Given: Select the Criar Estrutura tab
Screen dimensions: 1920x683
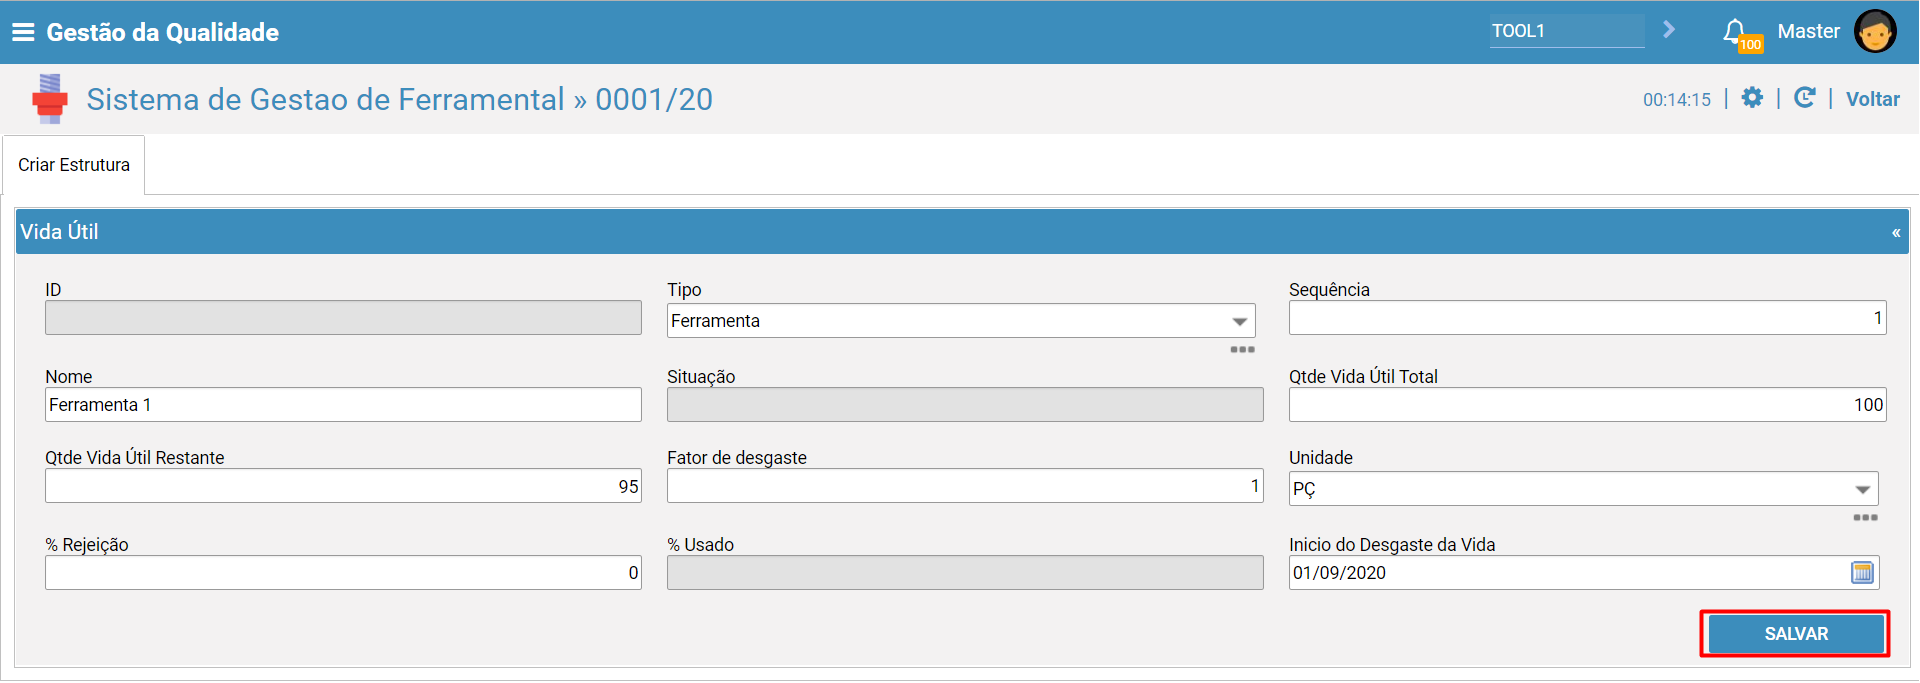Looking at the screenshot, I should pyautogui.click(x=74, y=165).
